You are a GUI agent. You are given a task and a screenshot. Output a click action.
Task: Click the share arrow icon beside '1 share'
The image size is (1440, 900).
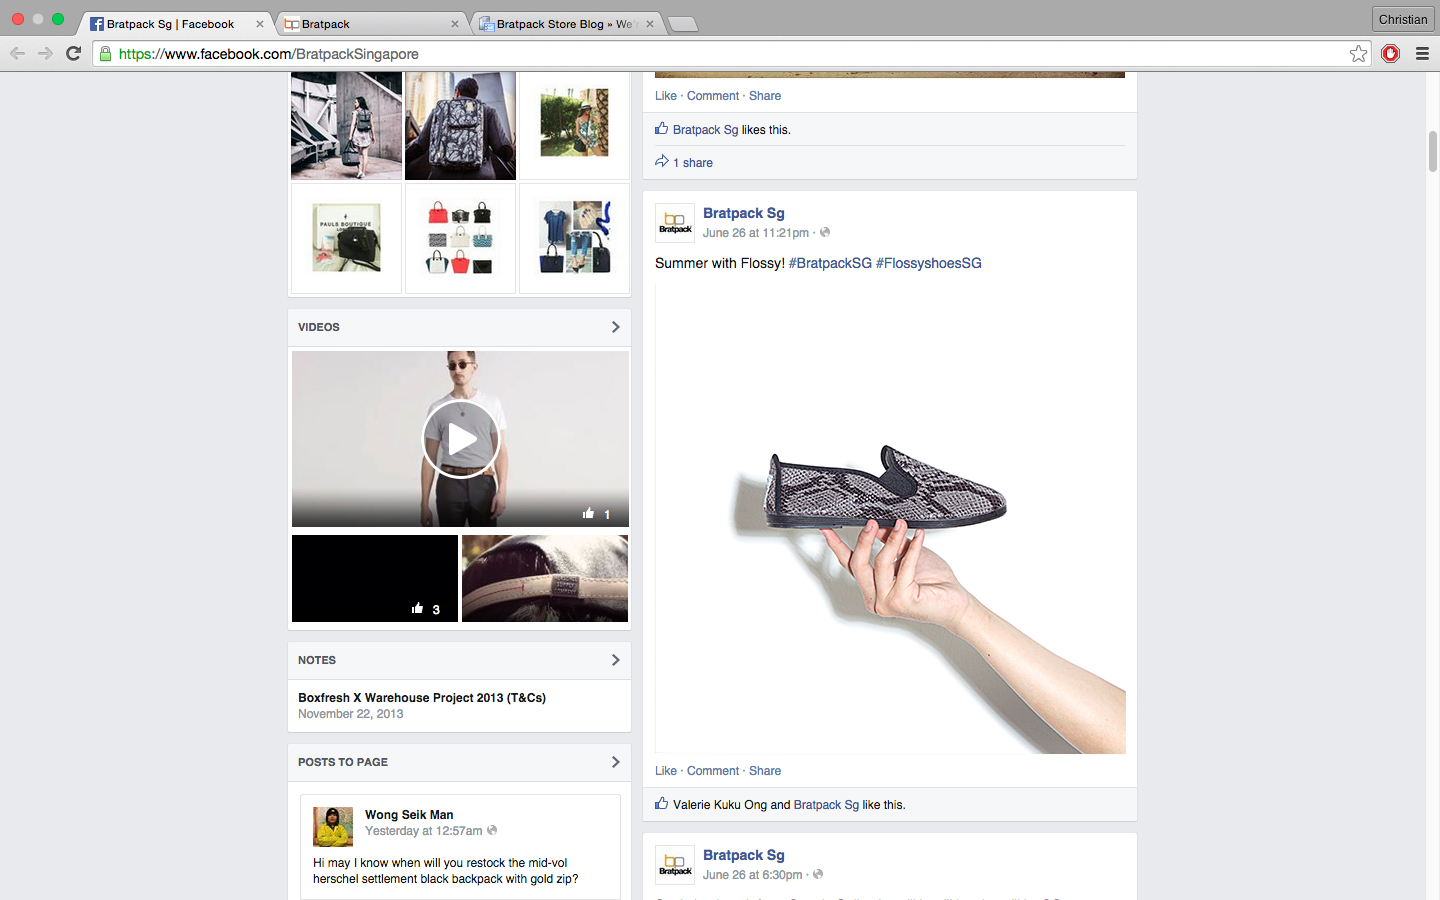[x=661, y=161]
